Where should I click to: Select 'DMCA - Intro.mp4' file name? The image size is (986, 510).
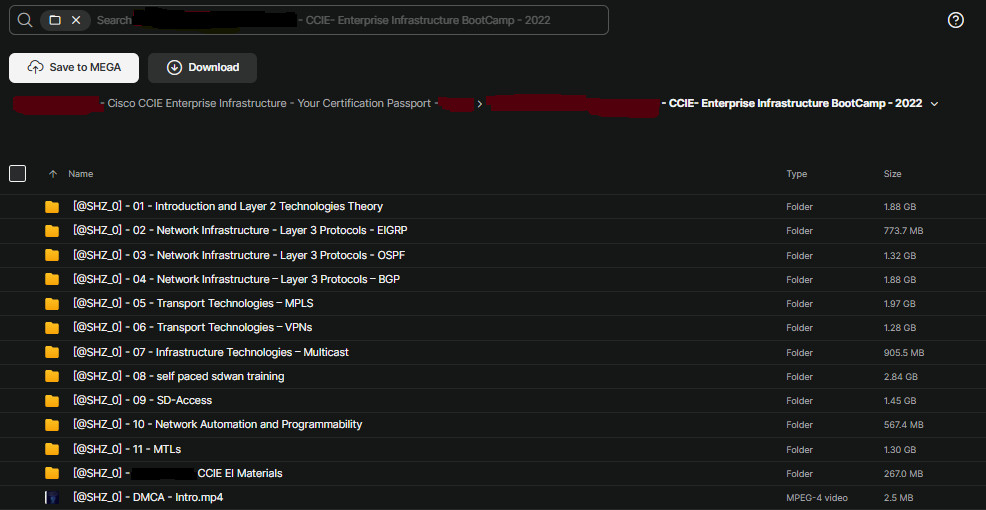coord(148,497)
